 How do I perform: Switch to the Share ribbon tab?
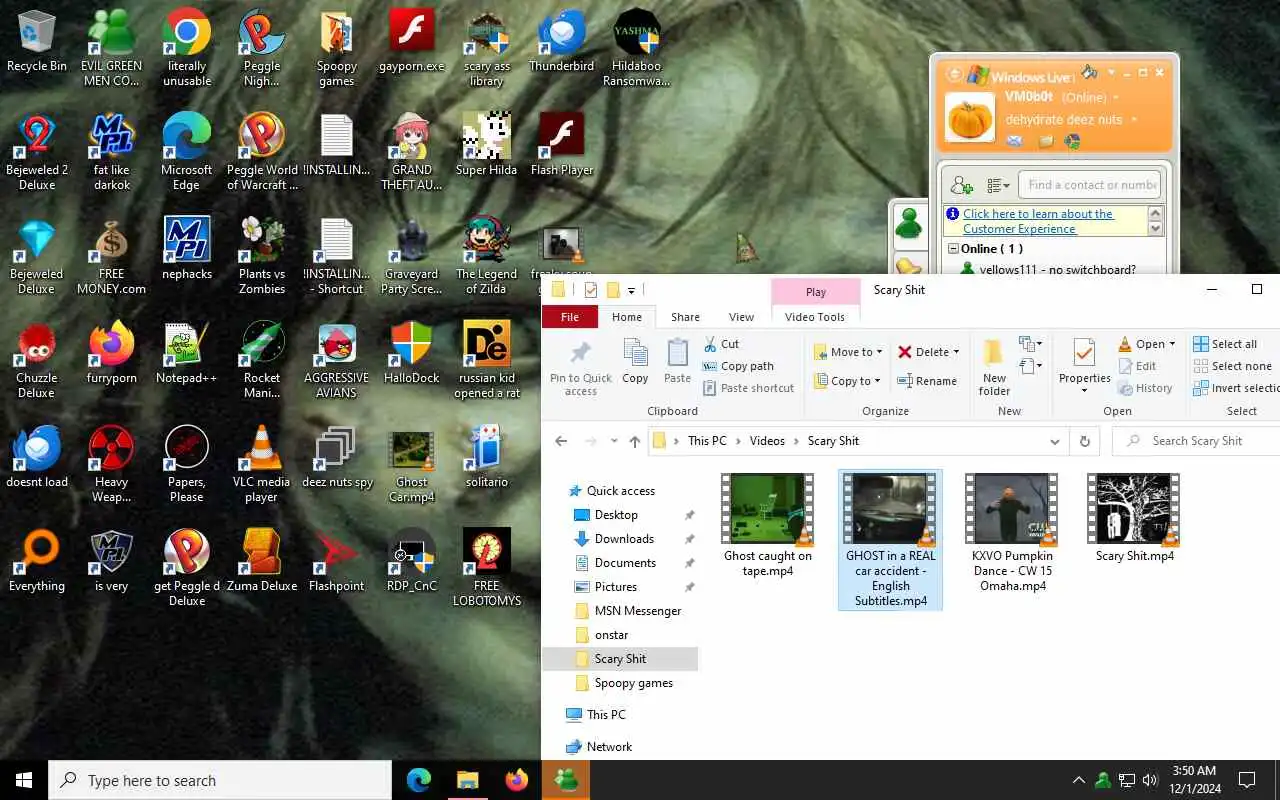click(685, 317)
